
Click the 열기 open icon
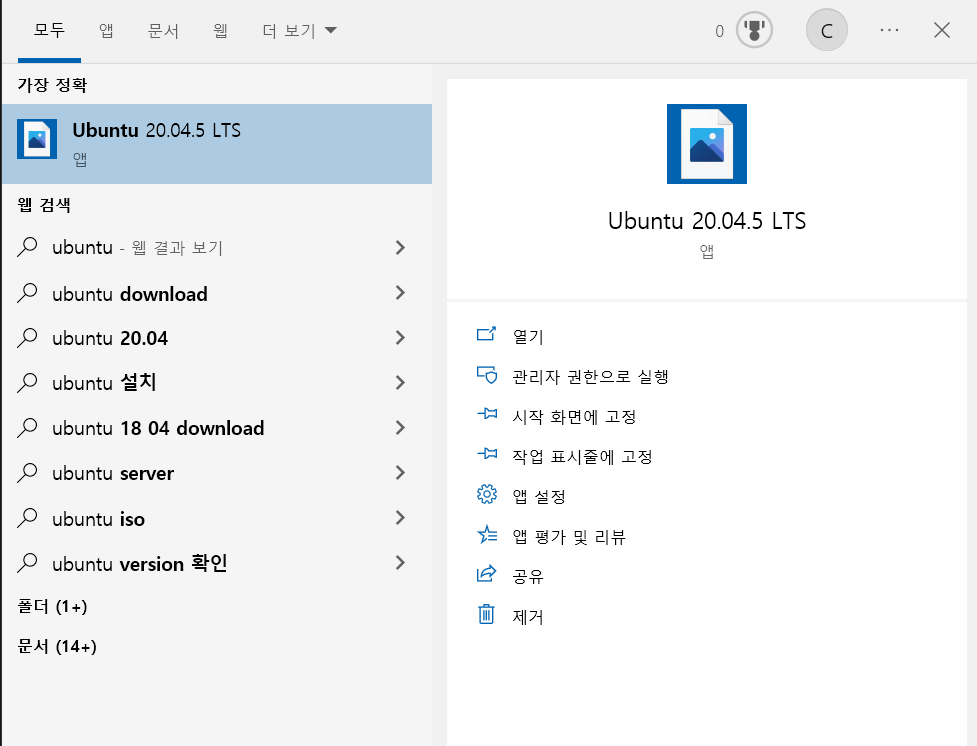(x=486, y=334)
